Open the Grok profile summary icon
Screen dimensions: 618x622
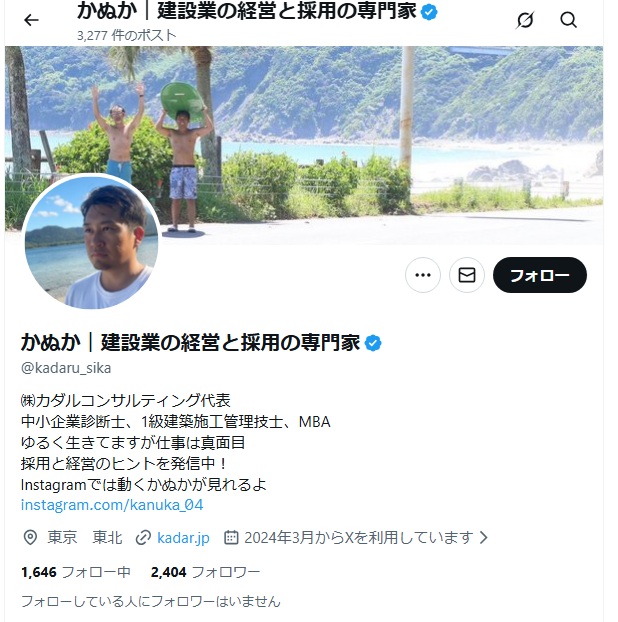pos(525,20)
